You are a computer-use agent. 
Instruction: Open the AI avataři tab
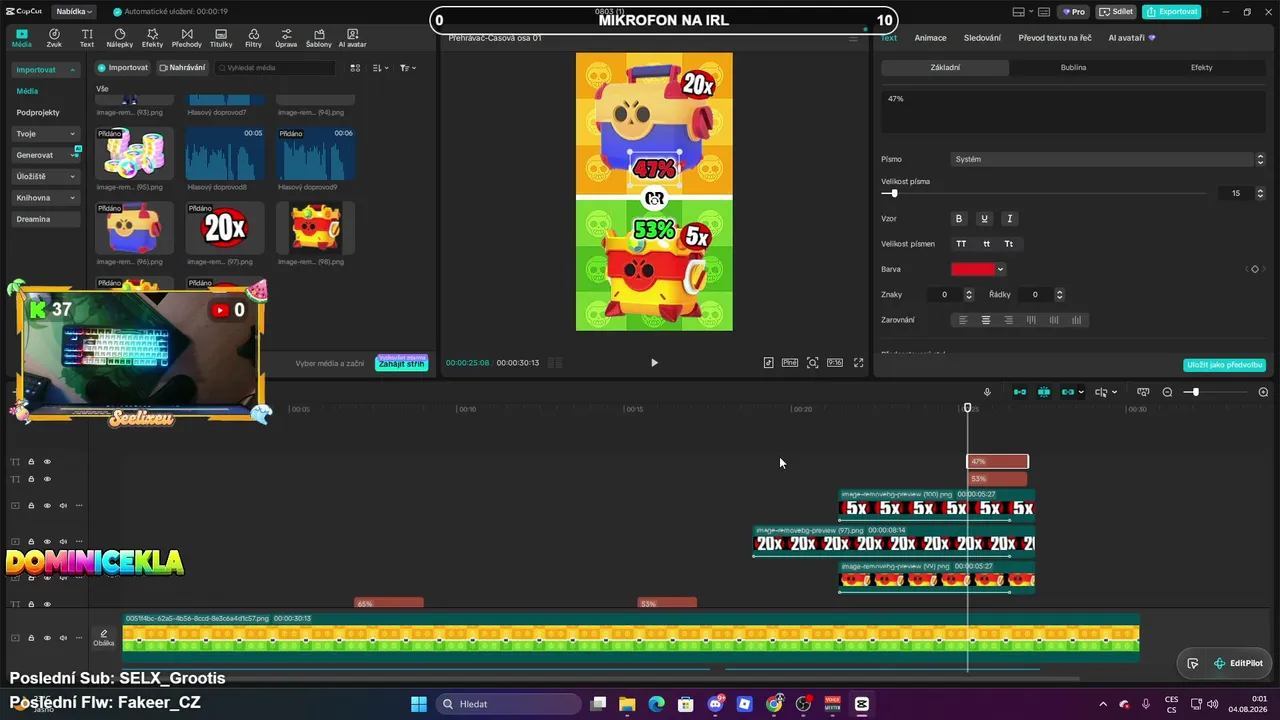pos(1132,38)
